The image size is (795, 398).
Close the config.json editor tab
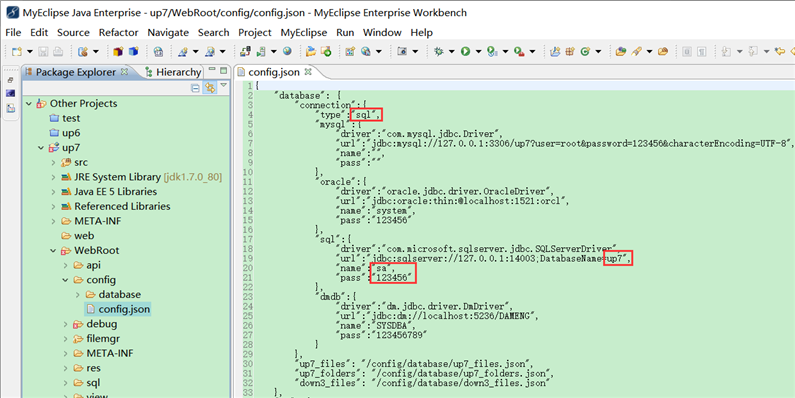[308, 72]
